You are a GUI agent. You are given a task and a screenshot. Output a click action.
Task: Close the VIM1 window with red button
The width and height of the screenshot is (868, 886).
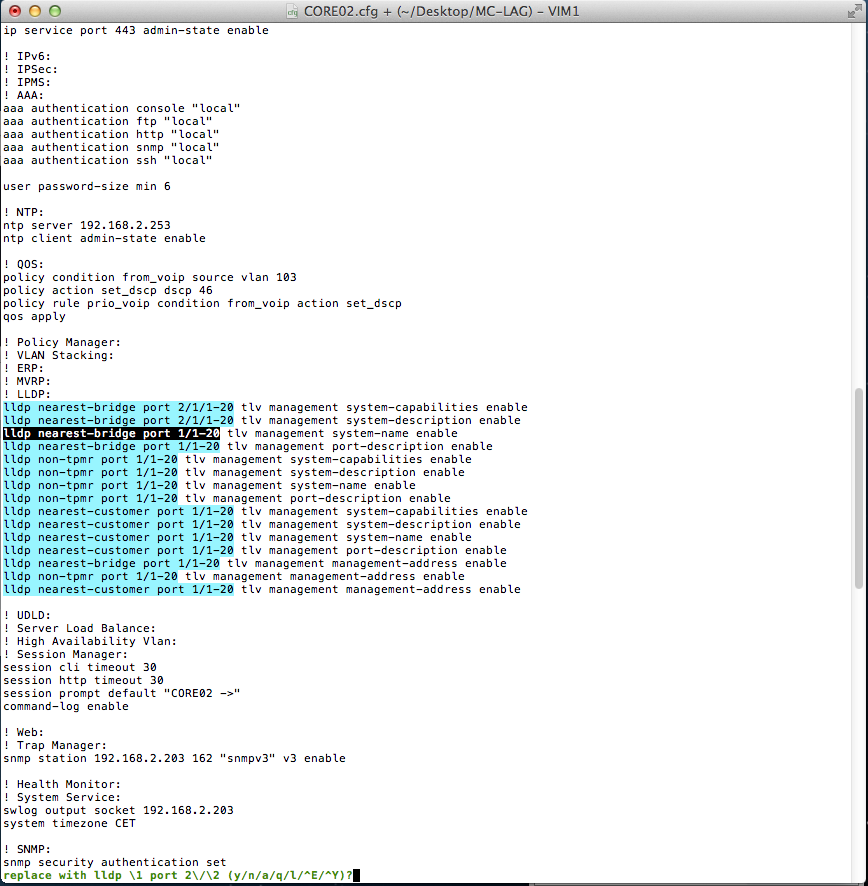pyautogui.click(x=14, y=11)
